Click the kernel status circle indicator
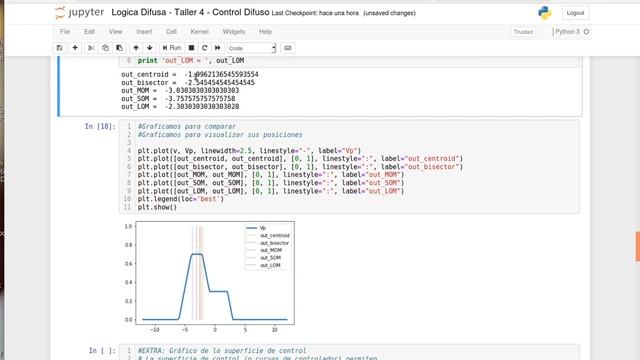Viewport: 640px width, 360px height. [x=587, y=32]
